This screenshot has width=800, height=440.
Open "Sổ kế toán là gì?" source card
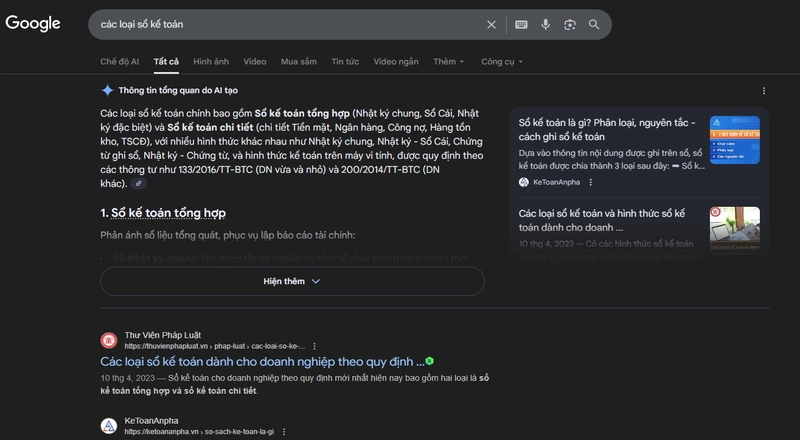coord(607,130)
